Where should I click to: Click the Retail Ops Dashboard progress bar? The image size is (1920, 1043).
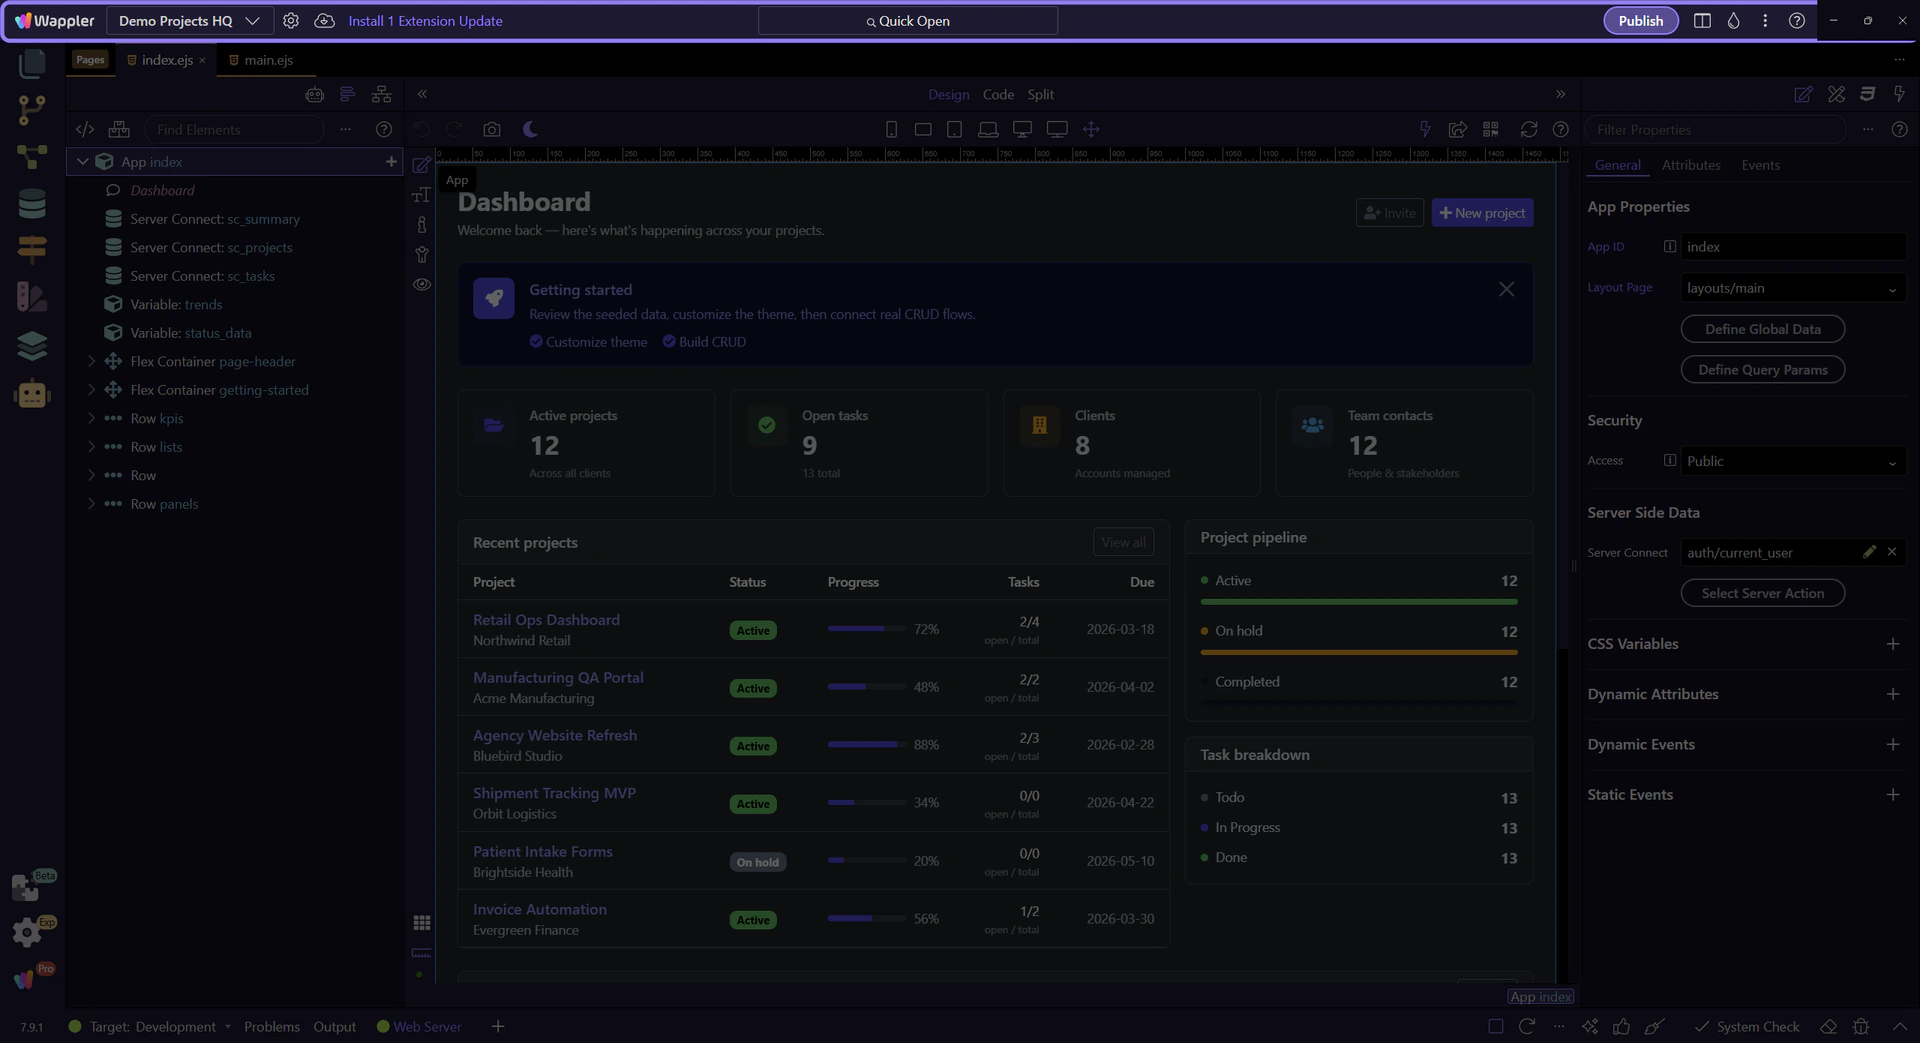[865, 629]
